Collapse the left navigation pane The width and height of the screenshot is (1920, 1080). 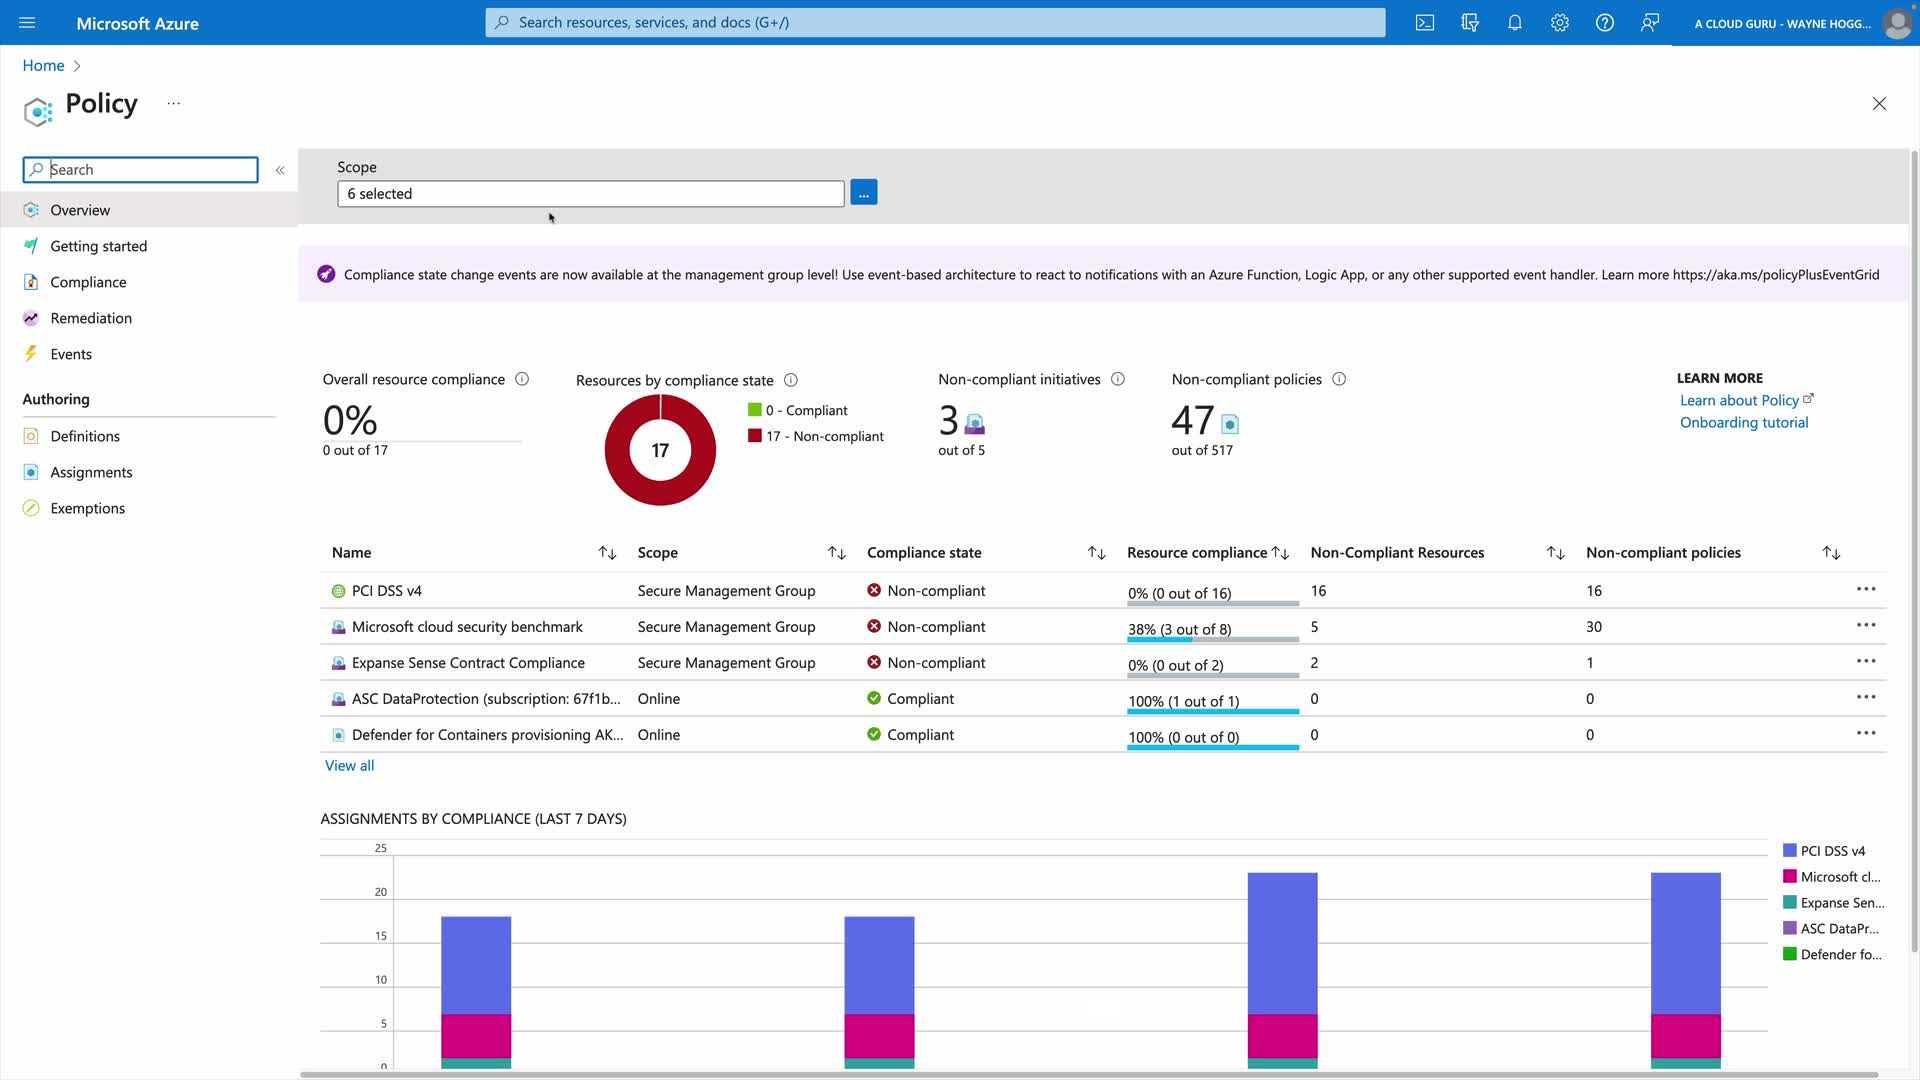pyautogui.click(x=280, y=170)
